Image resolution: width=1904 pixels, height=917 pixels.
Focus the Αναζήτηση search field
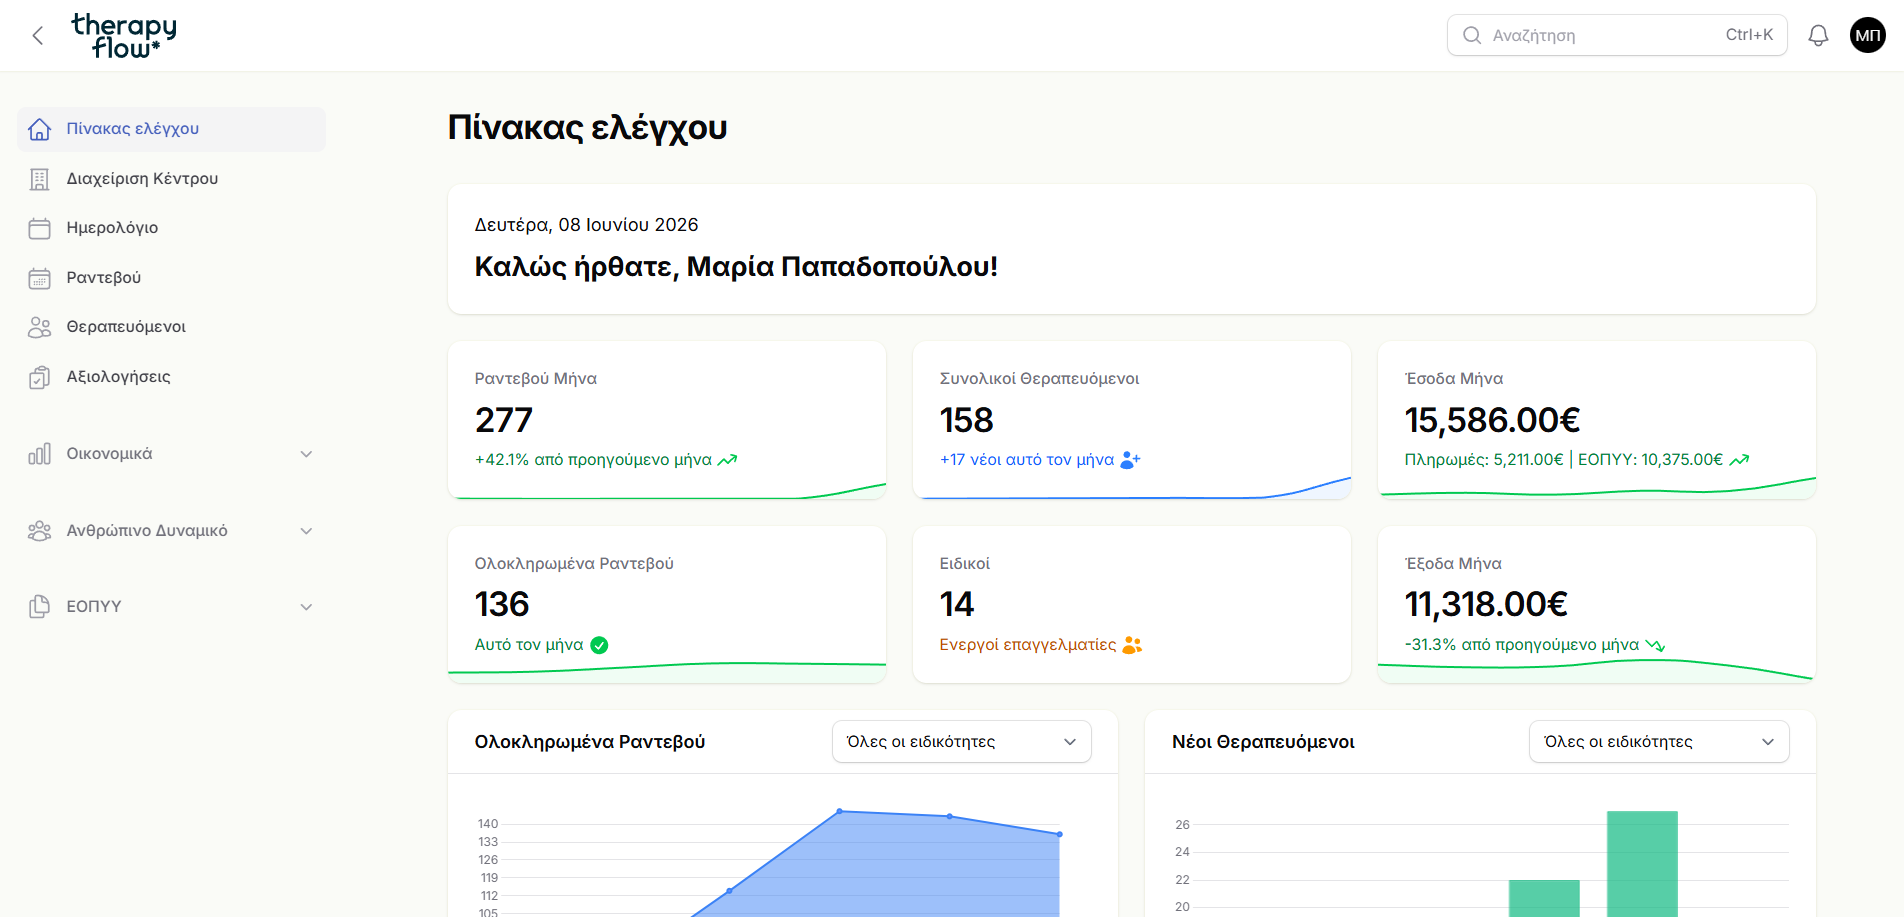(x=1617, y=36)
